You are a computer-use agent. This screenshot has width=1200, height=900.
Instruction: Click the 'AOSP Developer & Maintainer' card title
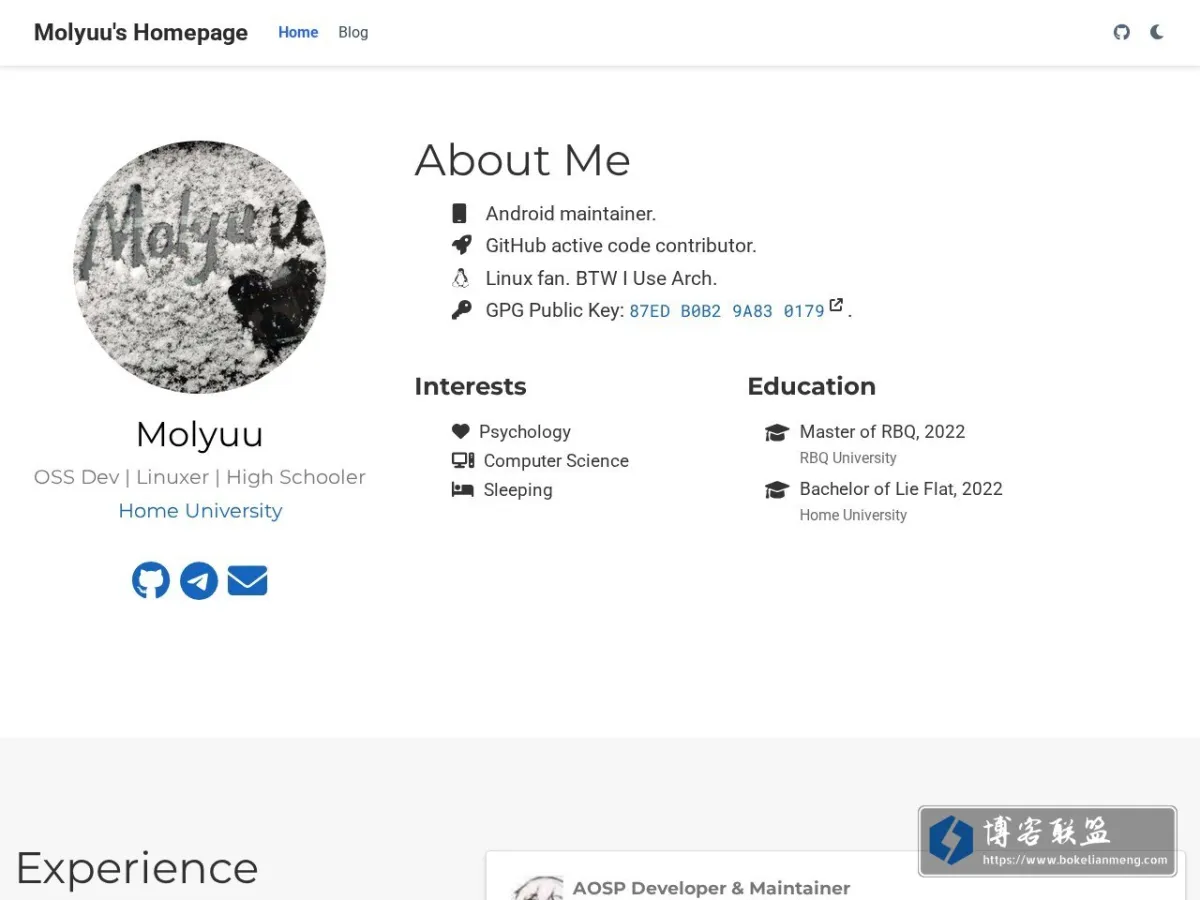point(711,887)
